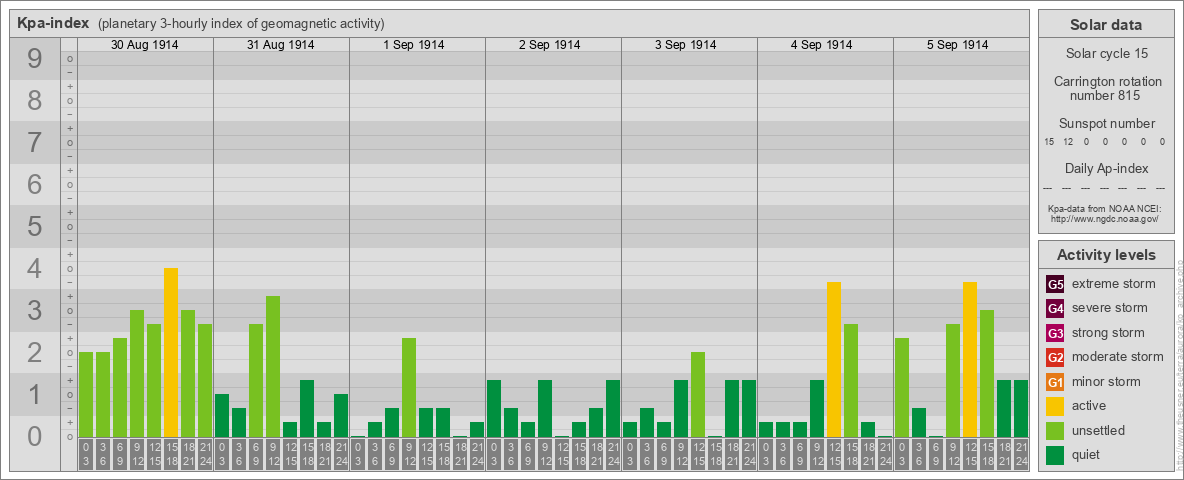Click the G1 minor storm swatch

pos(1055,382)
